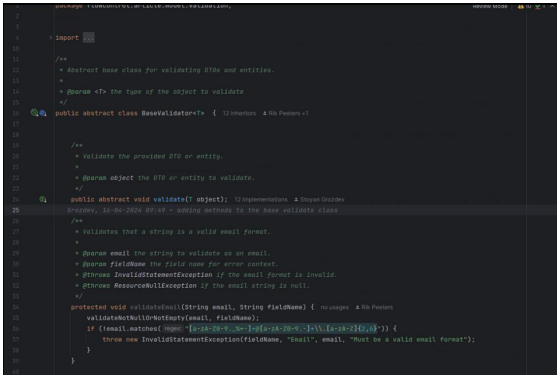Click the "Abstract base class" Javadoc comment line
Image resolution: width=559 pixels, height=380 pixels.
click(x=167, y=70)
